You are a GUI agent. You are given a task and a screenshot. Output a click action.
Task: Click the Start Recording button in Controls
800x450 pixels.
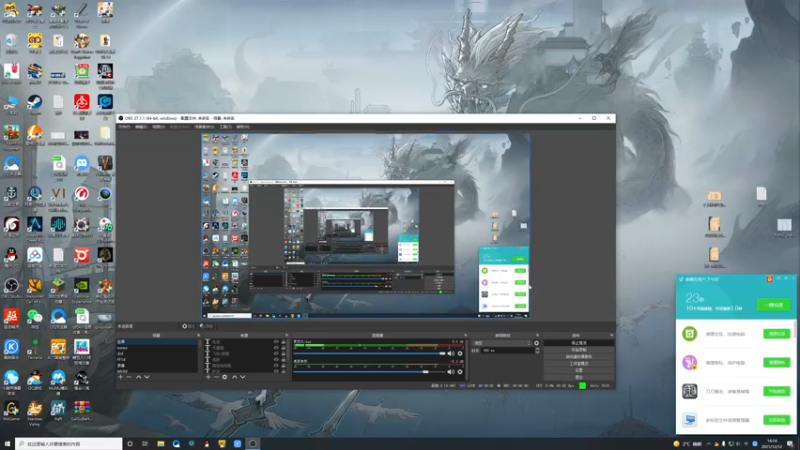coord(579,349)
